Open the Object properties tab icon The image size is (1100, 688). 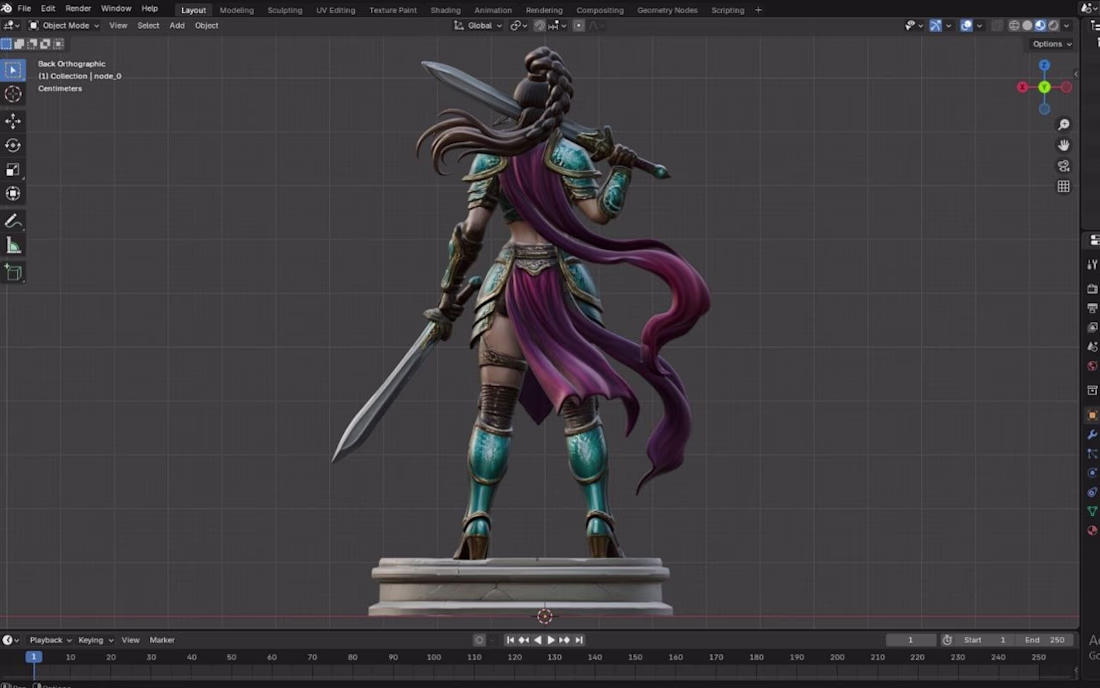(1092, 415)
